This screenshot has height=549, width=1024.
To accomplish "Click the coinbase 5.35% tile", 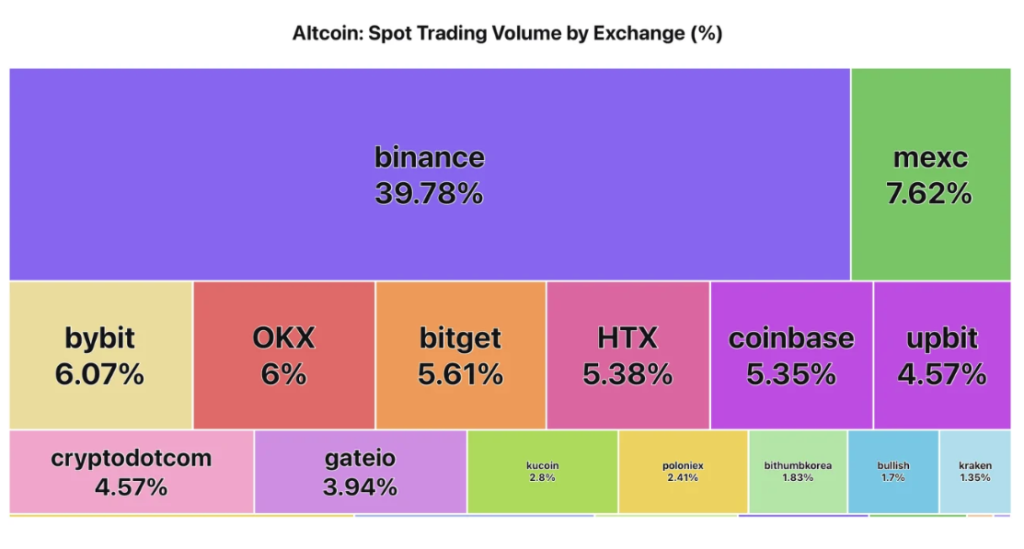I will (x=791, y=355).
